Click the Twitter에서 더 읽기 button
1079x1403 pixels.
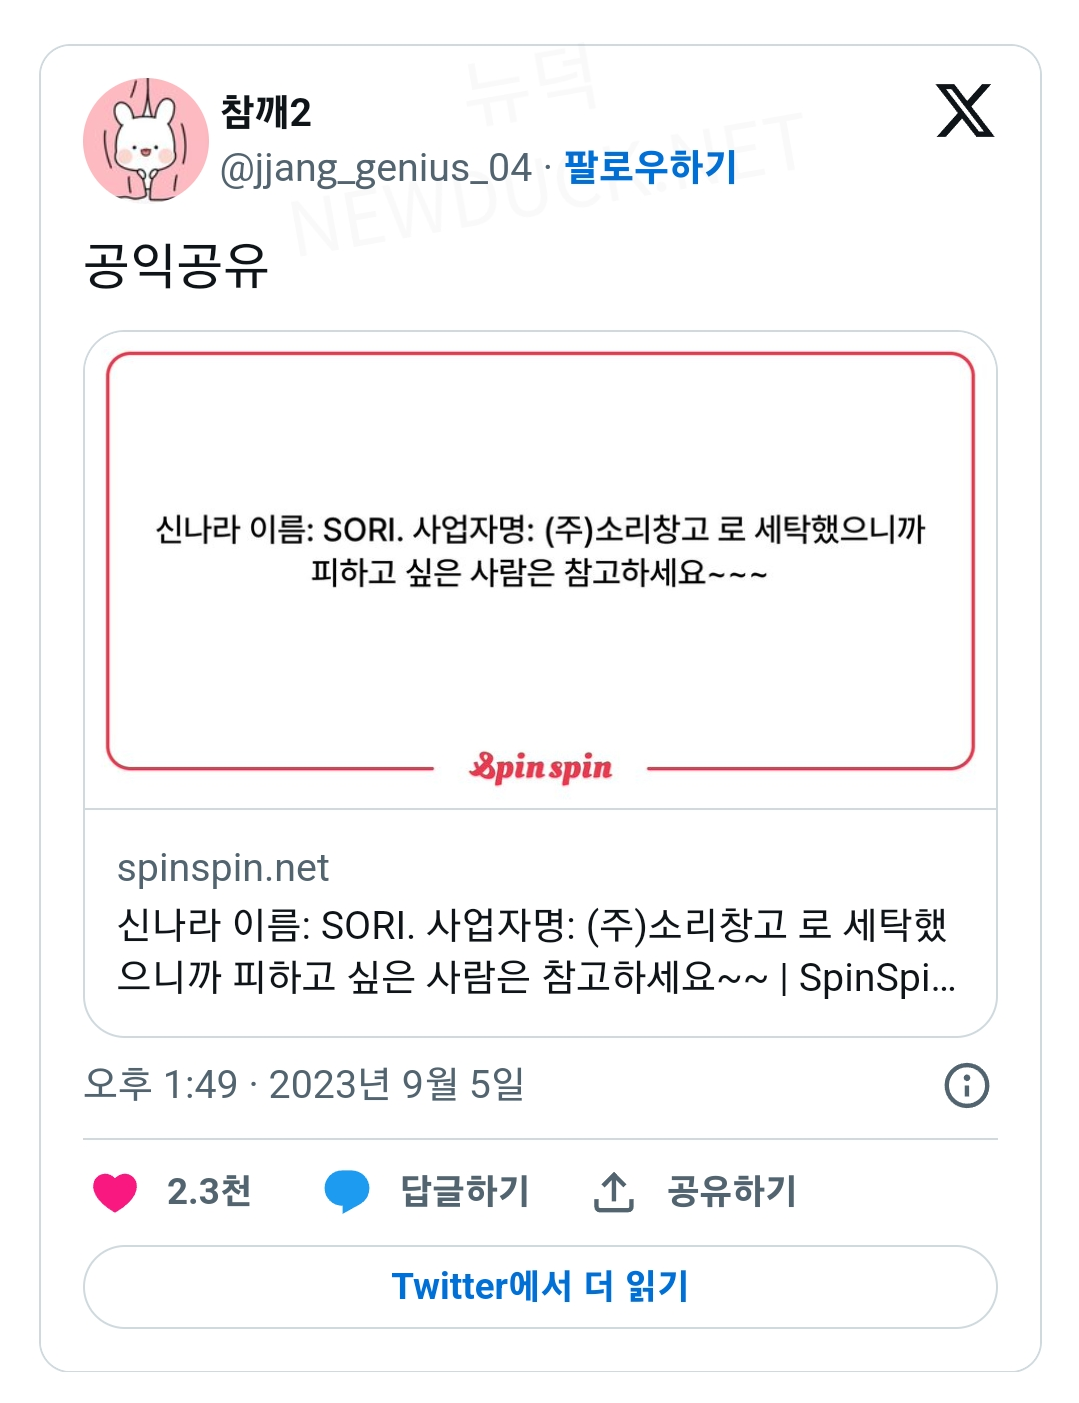[540, 1287]
